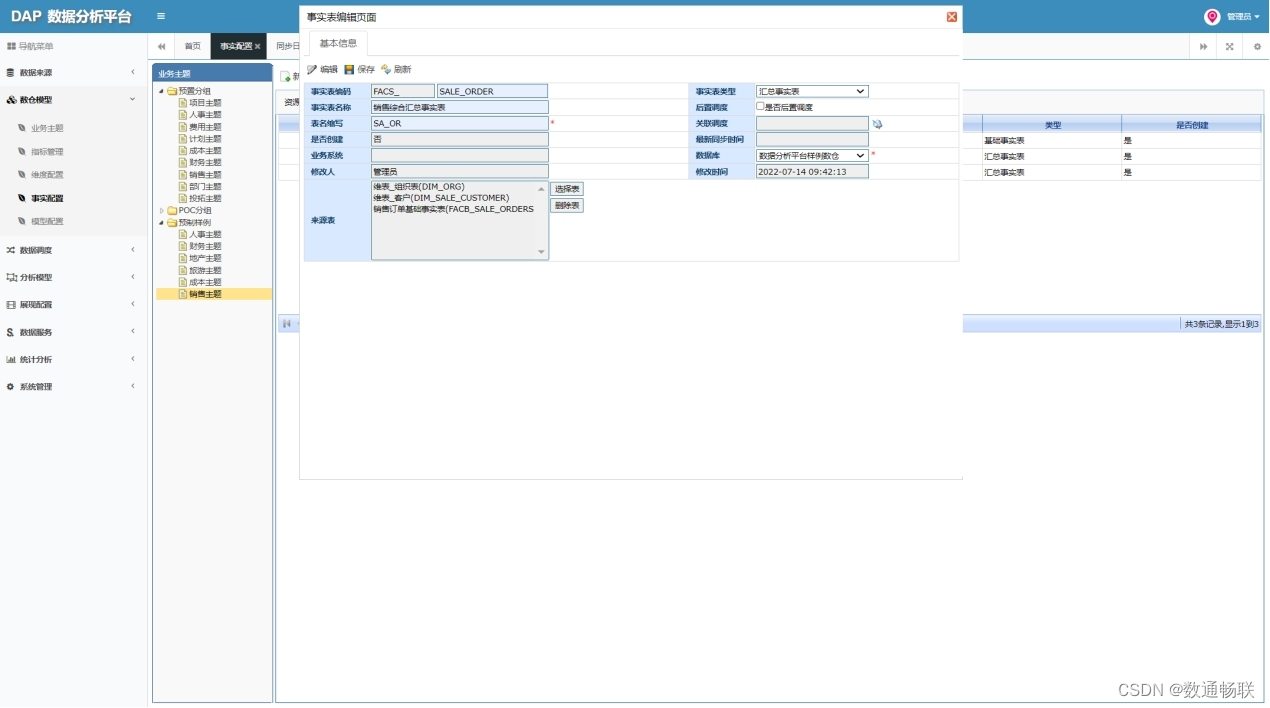Click the 选择表 button

566,188
